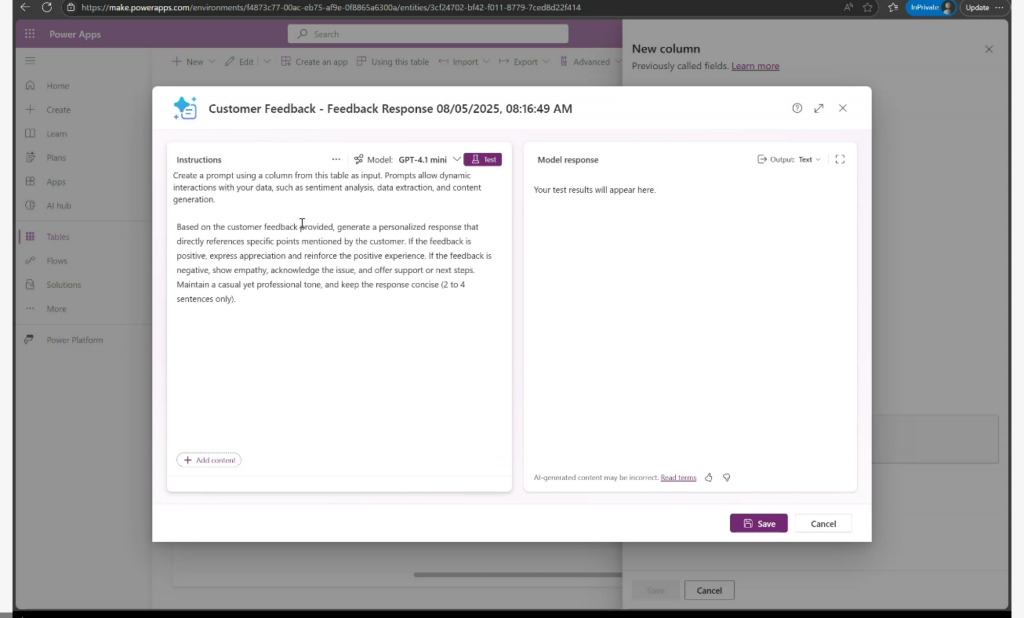Click "Your test results will appear here."
Screen dimensions: 1024x618
[x=594, y=190]
